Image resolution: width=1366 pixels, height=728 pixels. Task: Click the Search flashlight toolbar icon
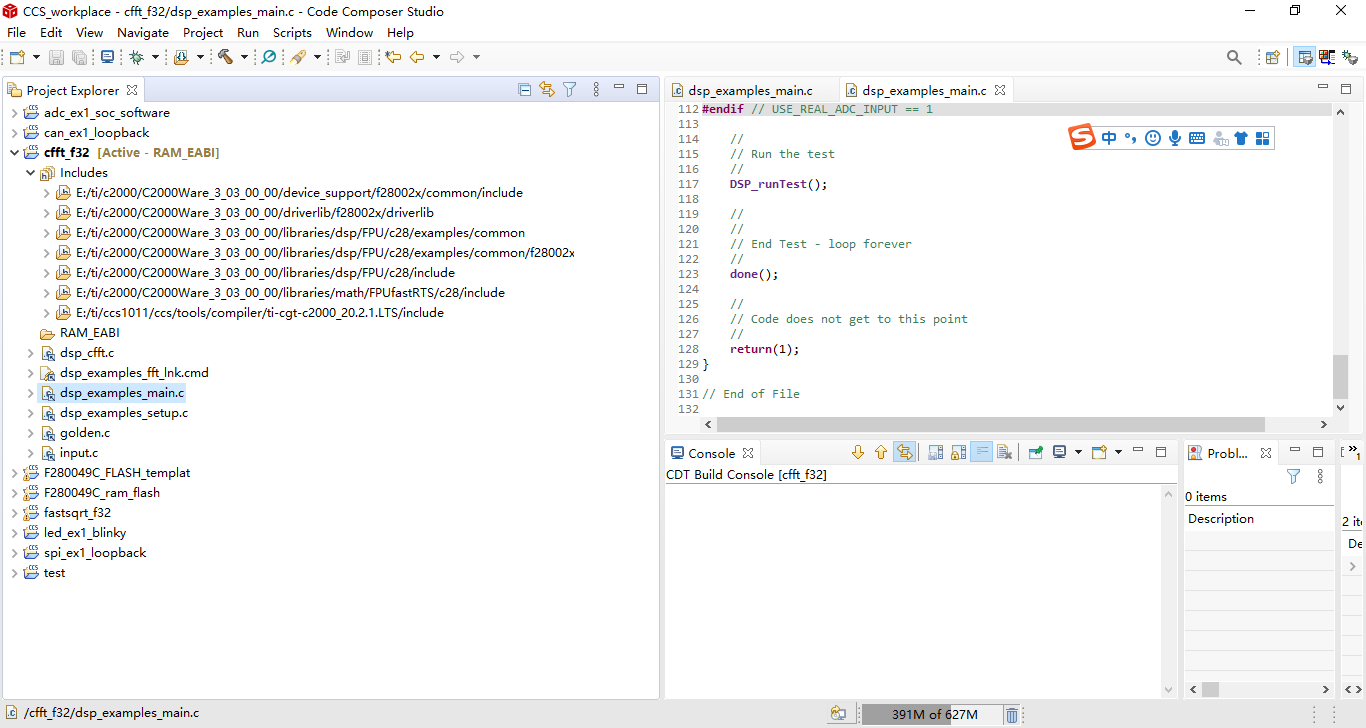[298, 58]
